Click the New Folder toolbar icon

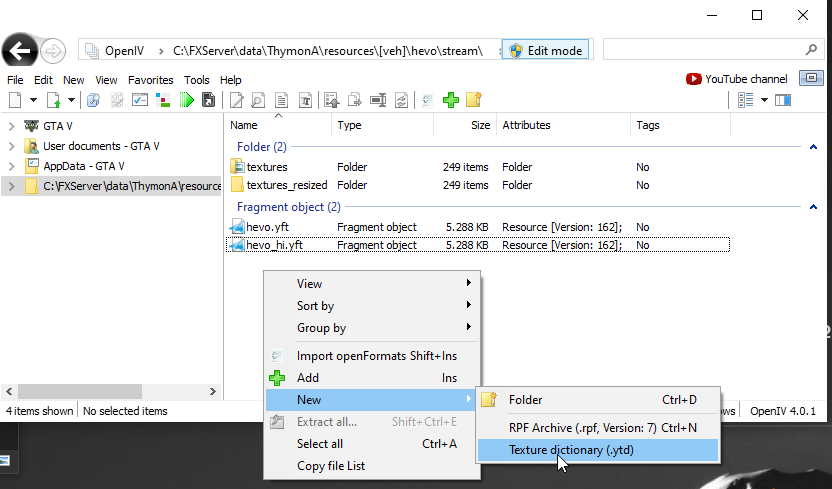click(x=474, y=100)
